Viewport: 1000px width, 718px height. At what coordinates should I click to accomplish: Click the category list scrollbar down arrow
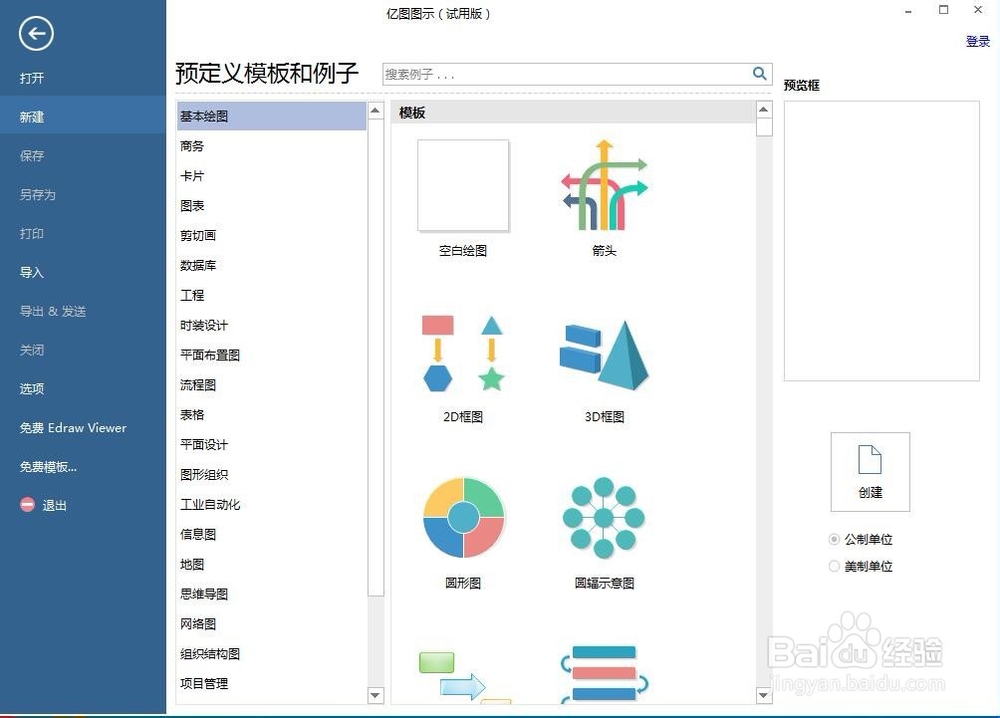[375, 695]
